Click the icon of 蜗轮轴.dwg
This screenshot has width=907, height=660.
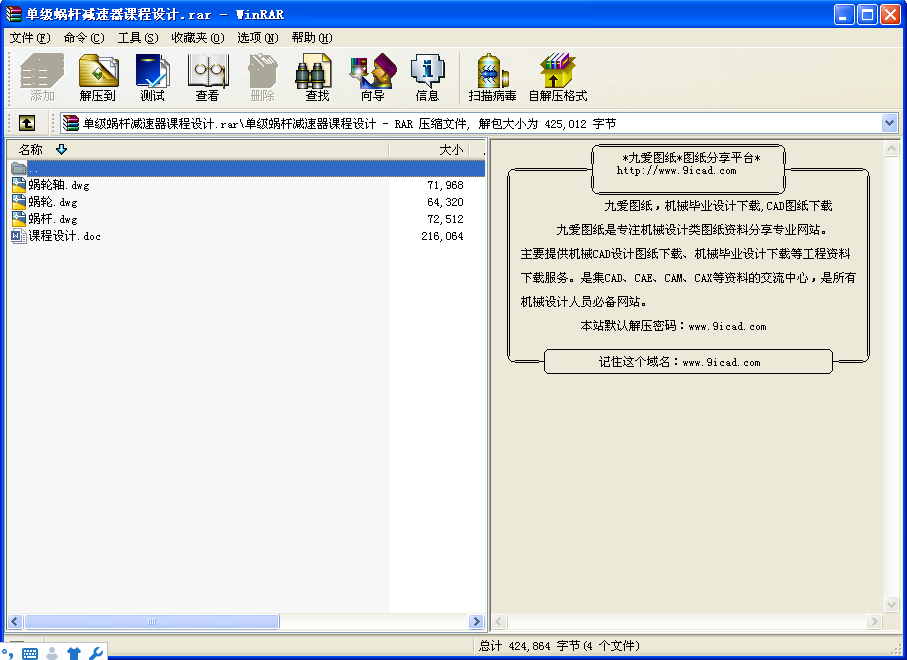[19, 185]
